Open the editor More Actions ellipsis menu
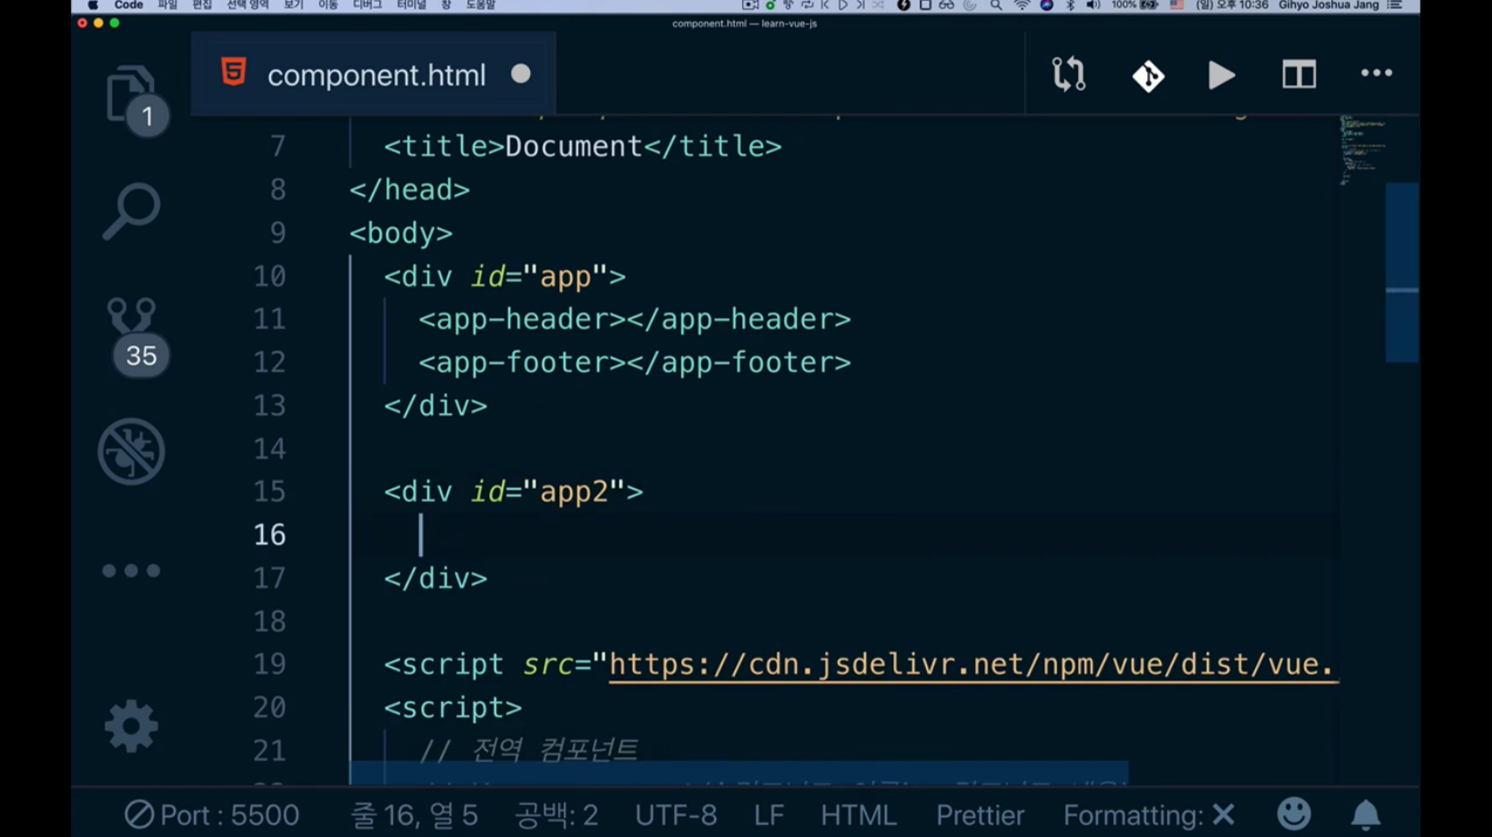Image resolution: width=1493 pixels, height=837 pixels. (x=1376, y=74)
